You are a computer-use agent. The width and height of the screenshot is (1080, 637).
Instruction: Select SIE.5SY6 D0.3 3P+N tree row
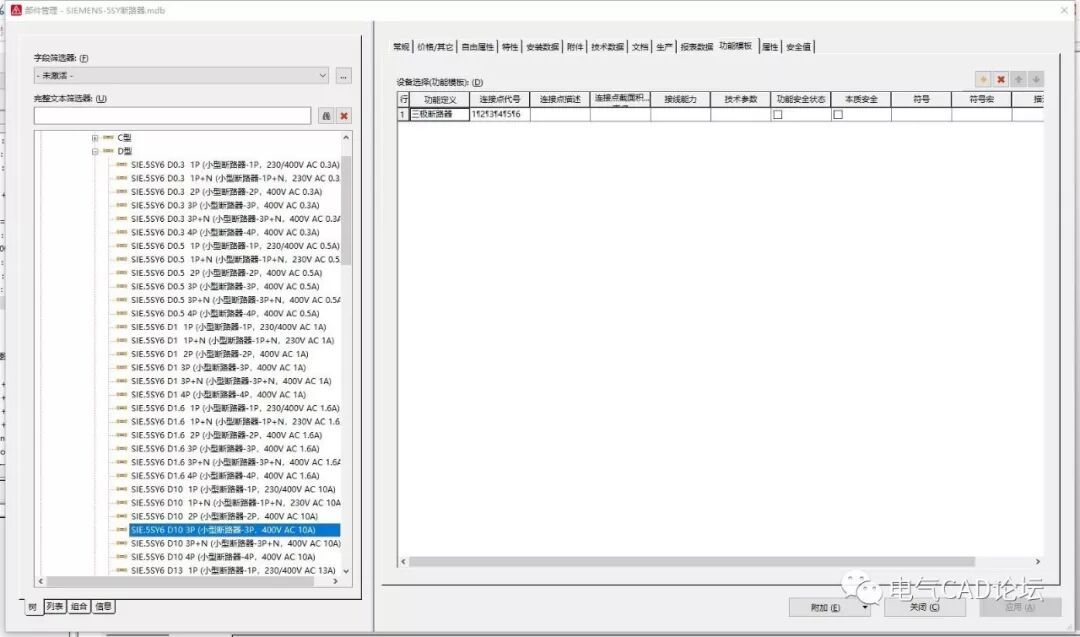tap(236, 219)
